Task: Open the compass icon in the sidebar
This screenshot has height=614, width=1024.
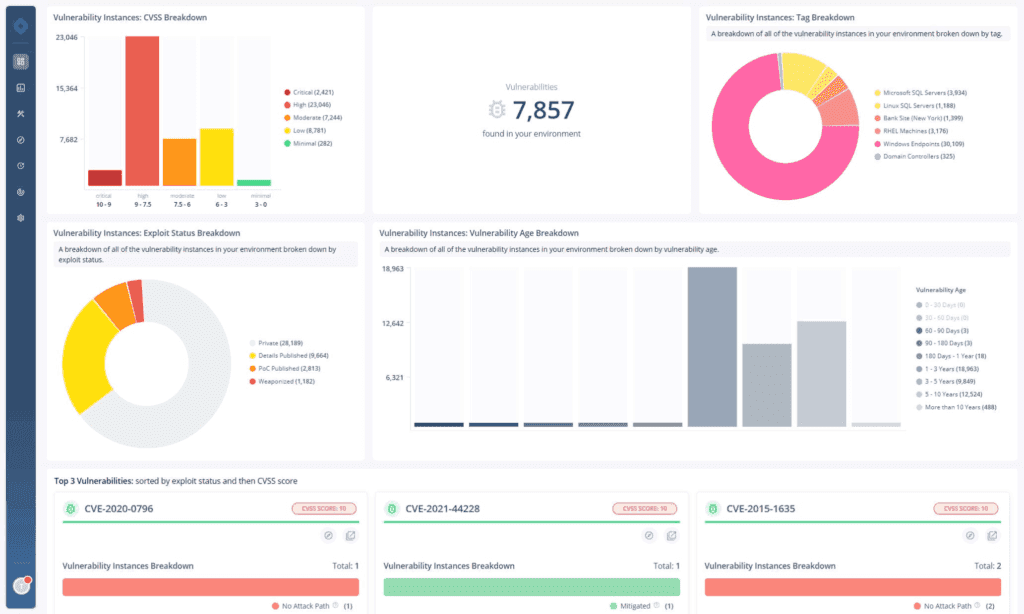Action: tap(21, 140)
